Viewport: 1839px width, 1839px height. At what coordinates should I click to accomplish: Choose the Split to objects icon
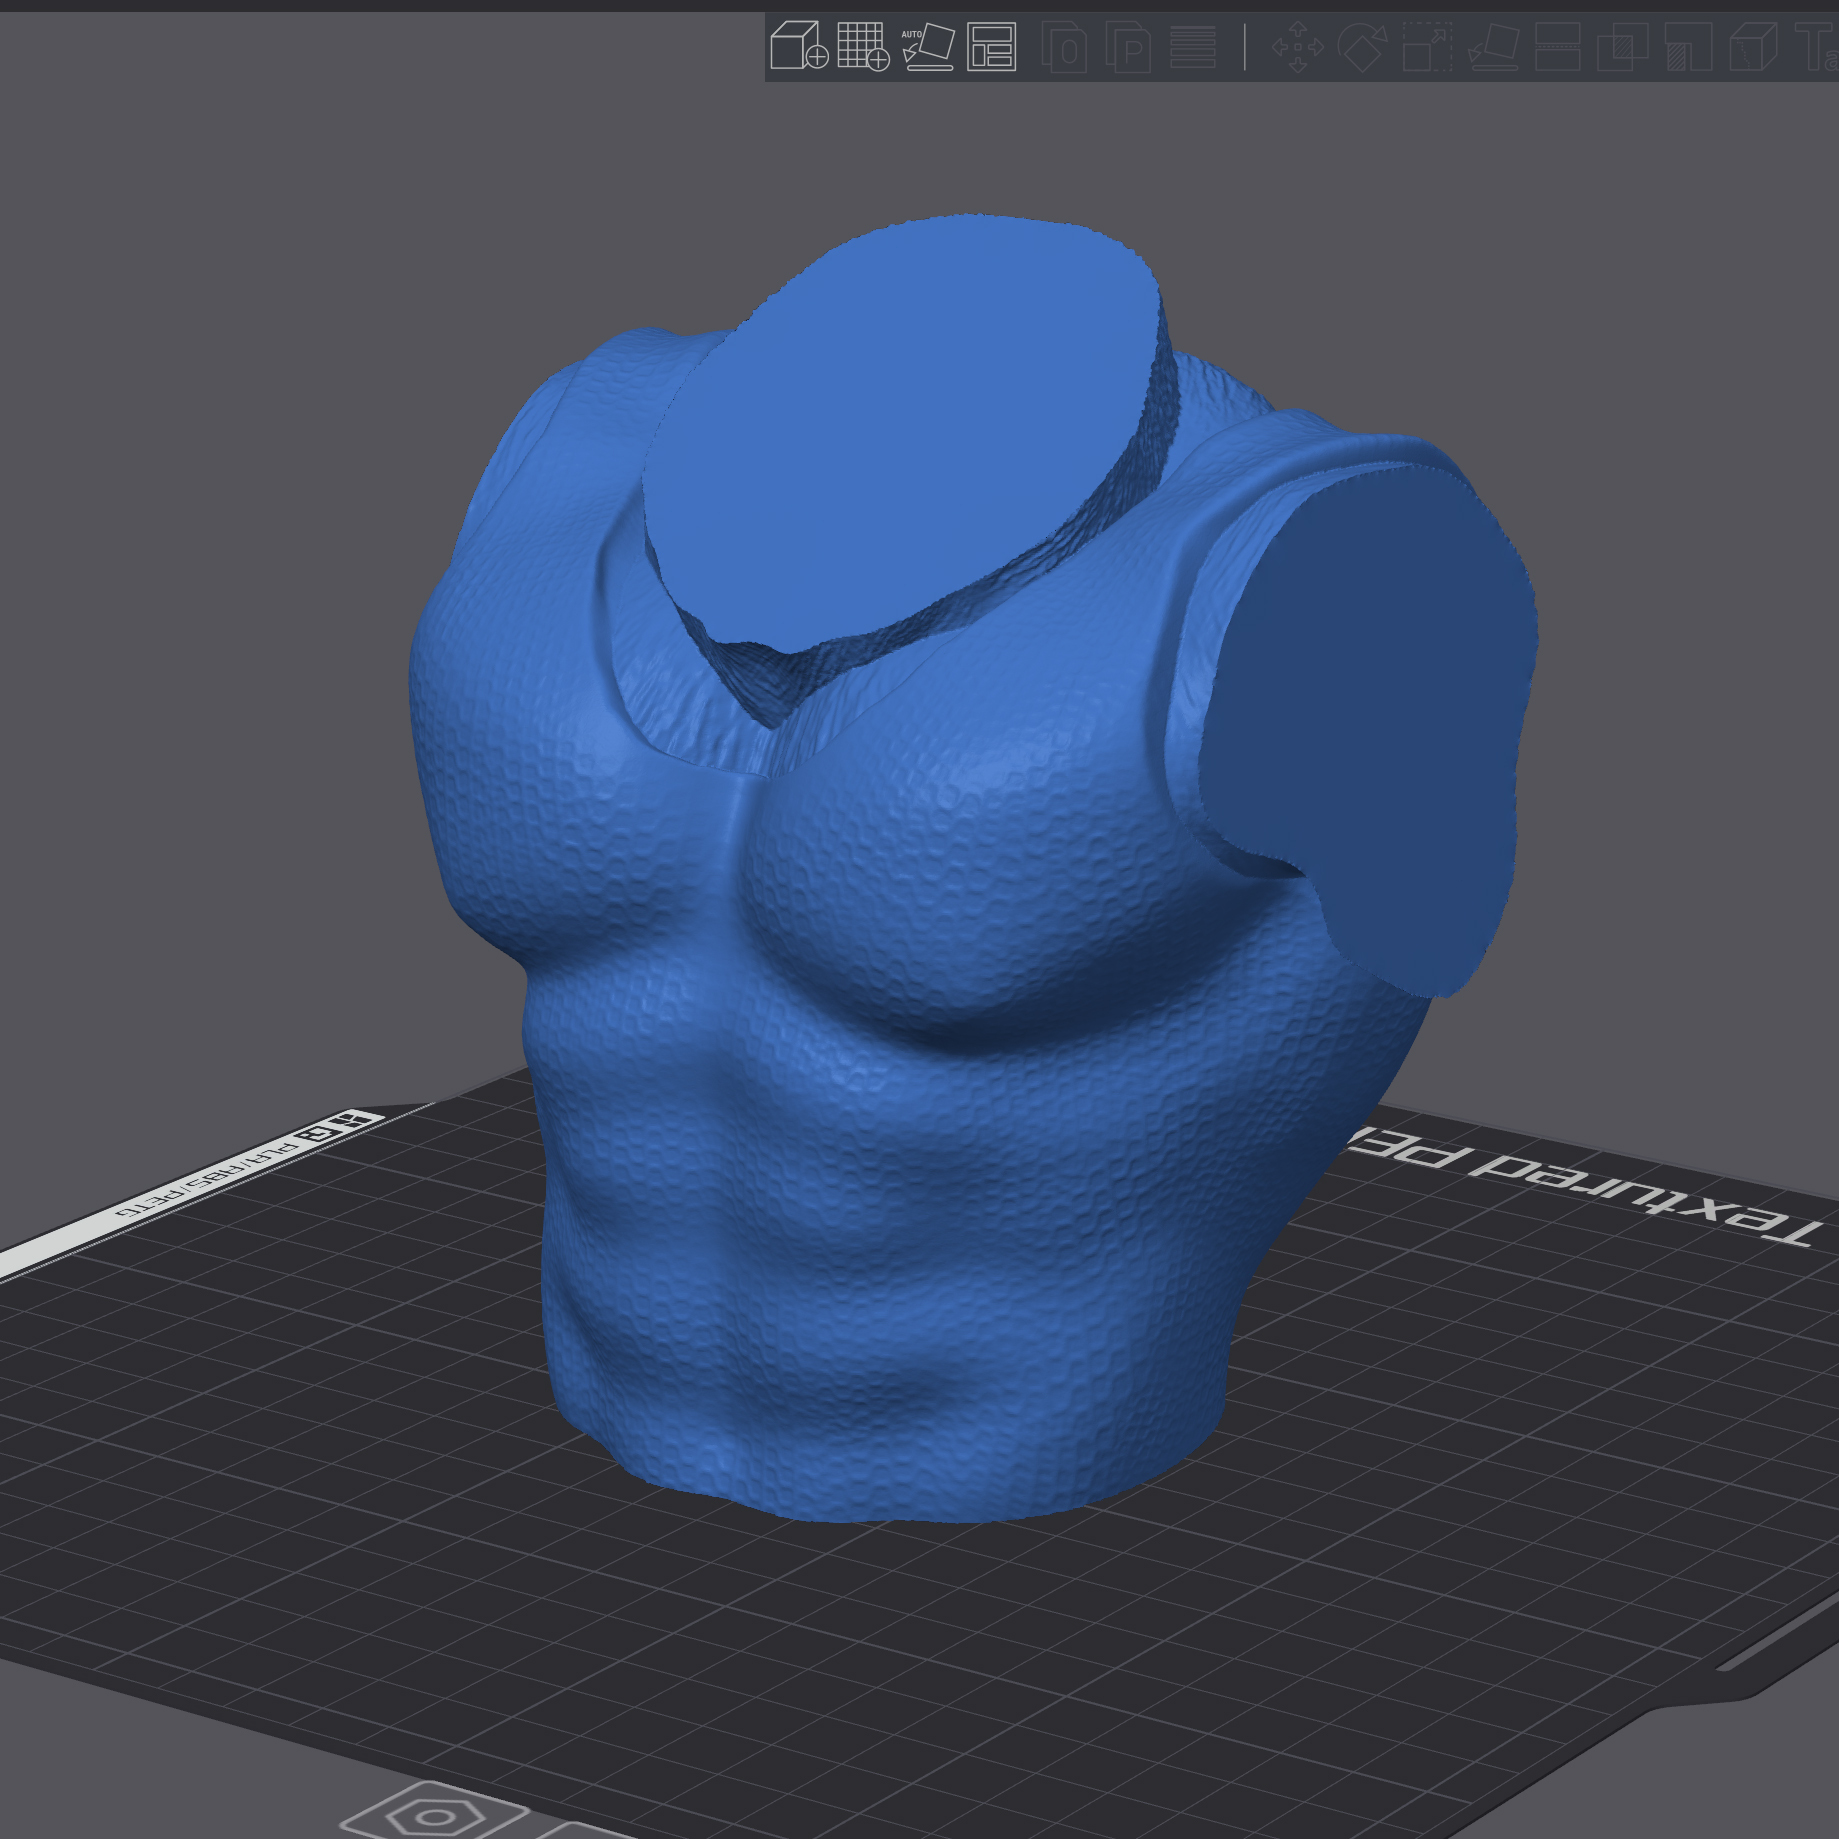click(1065, 46)
